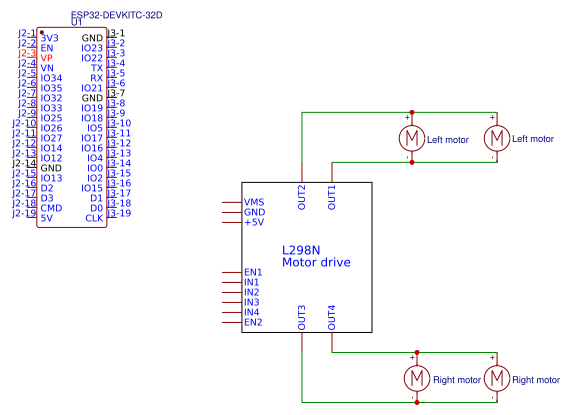Select the first Left motor symbol
This screenshot has height=415, width=571.
(412, 138)
